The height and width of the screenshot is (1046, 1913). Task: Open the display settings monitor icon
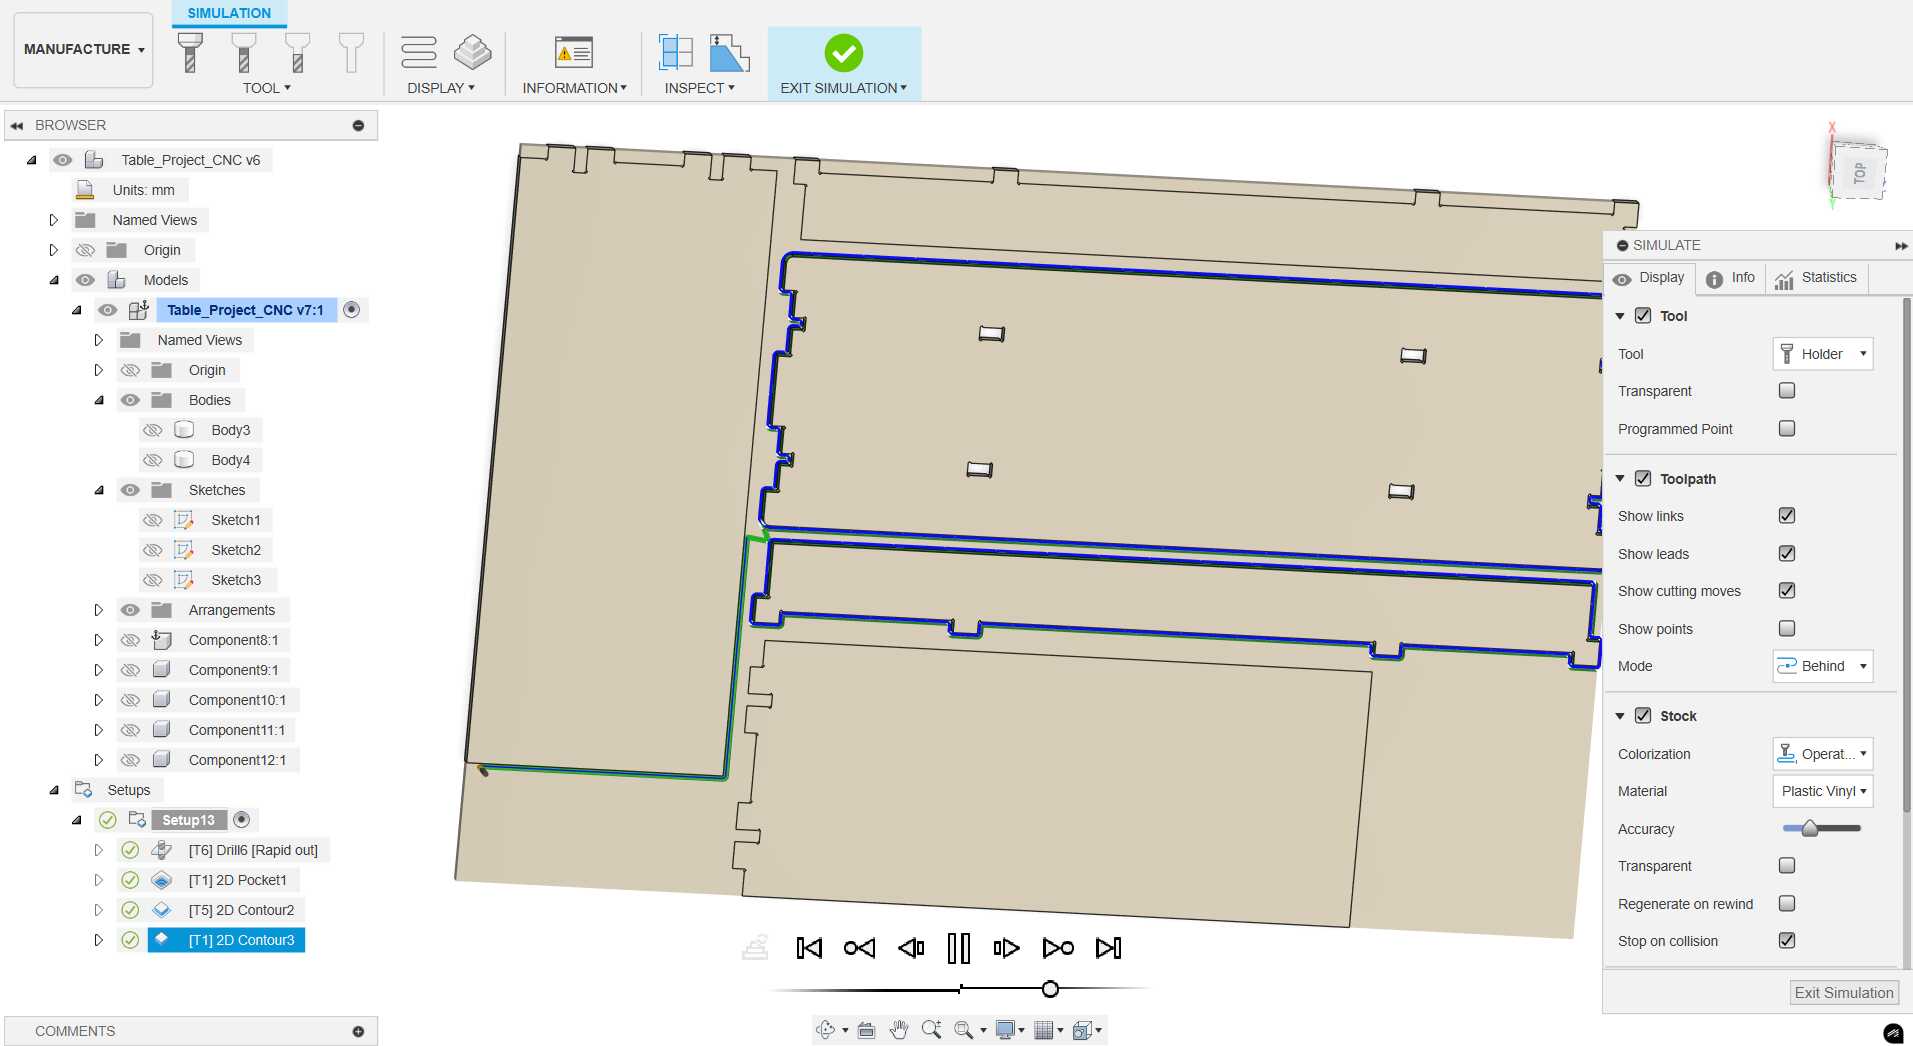[x=1005, y=1029]
